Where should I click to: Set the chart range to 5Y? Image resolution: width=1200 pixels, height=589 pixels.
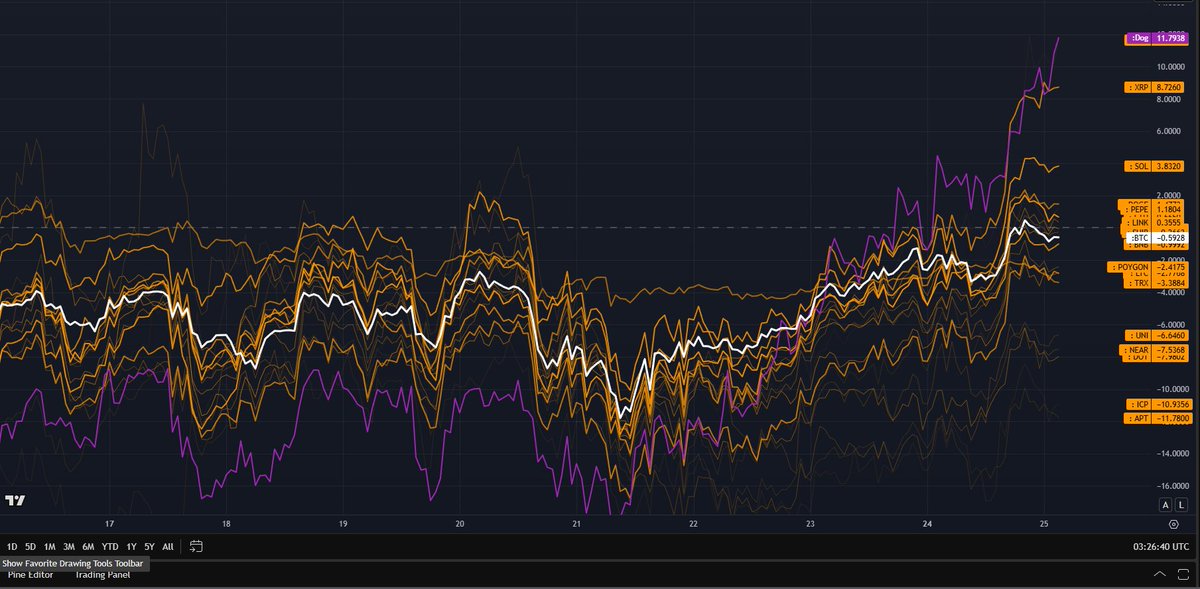(149, 546)
